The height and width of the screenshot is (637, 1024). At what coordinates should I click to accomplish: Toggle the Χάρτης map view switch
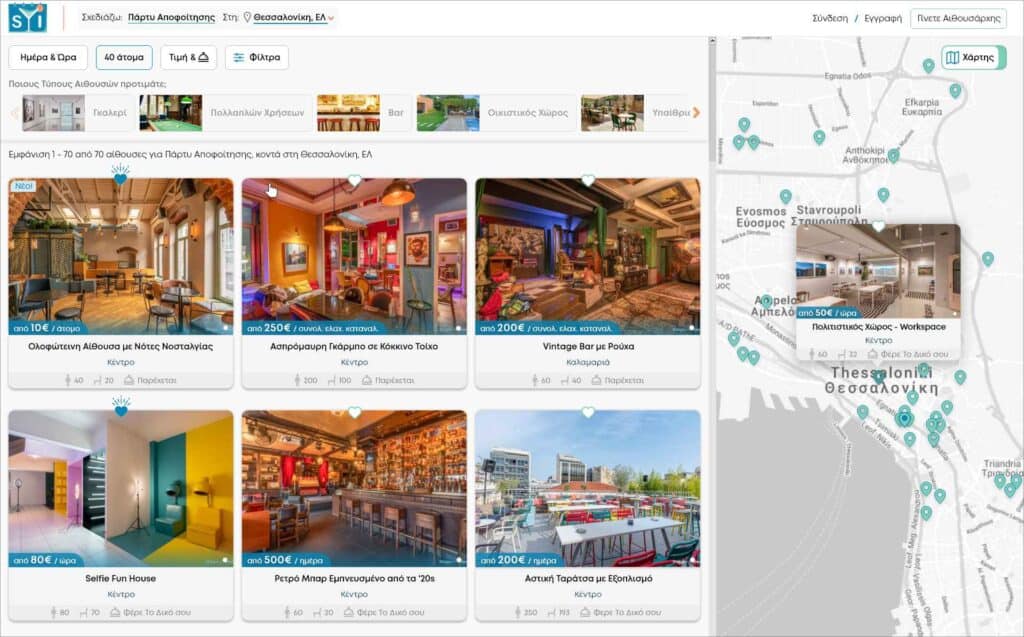click(973, 57)
